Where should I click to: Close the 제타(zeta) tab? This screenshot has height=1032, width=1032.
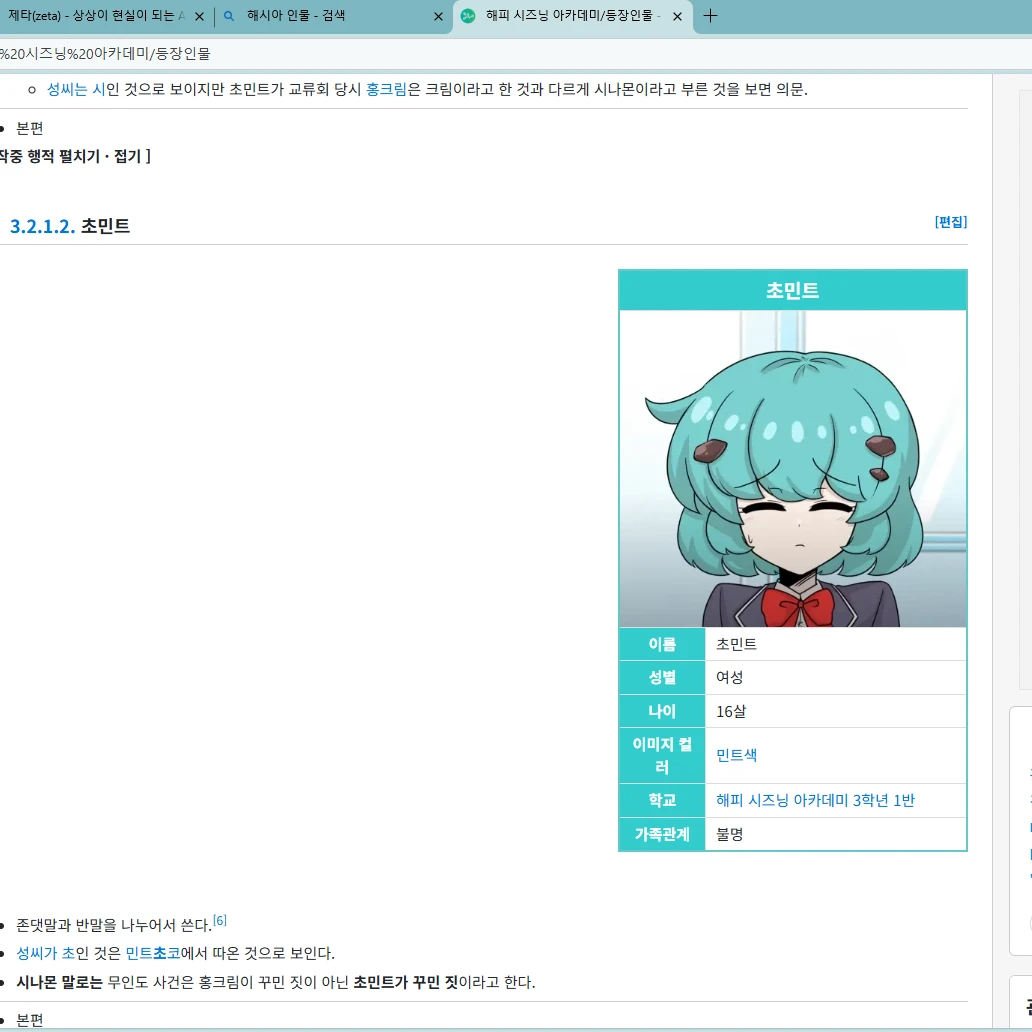pos(200,17)
